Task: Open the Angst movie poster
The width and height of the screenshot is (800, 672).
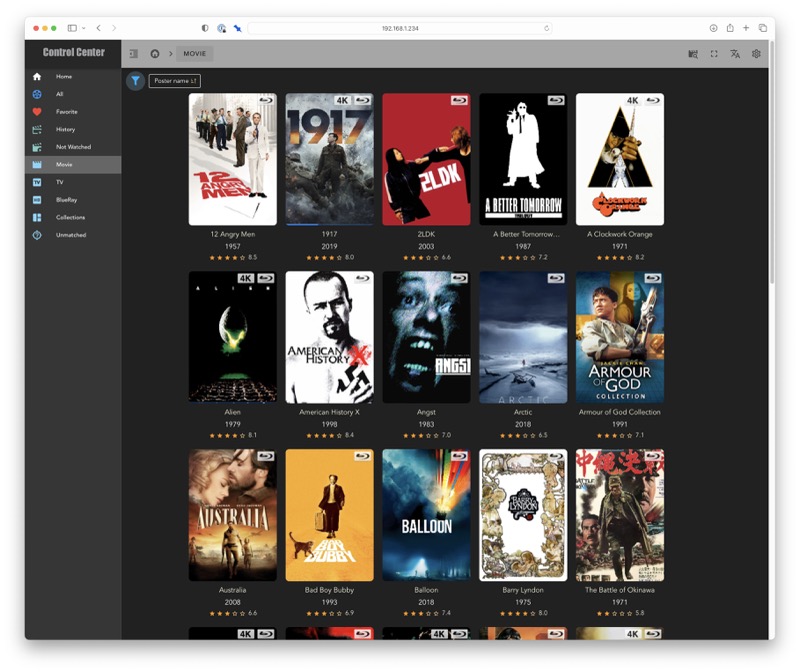Action: [426, 337]
